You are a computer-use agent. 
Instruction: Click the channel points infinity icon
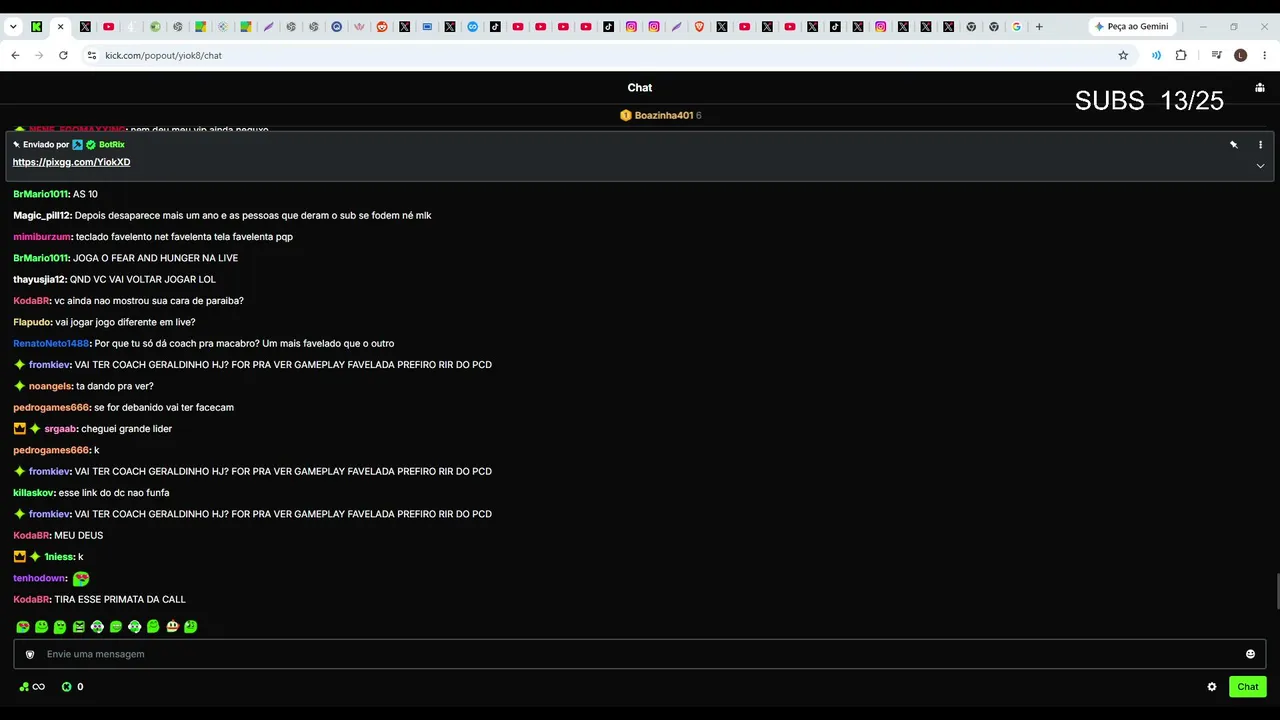click(x=39, y=687)
